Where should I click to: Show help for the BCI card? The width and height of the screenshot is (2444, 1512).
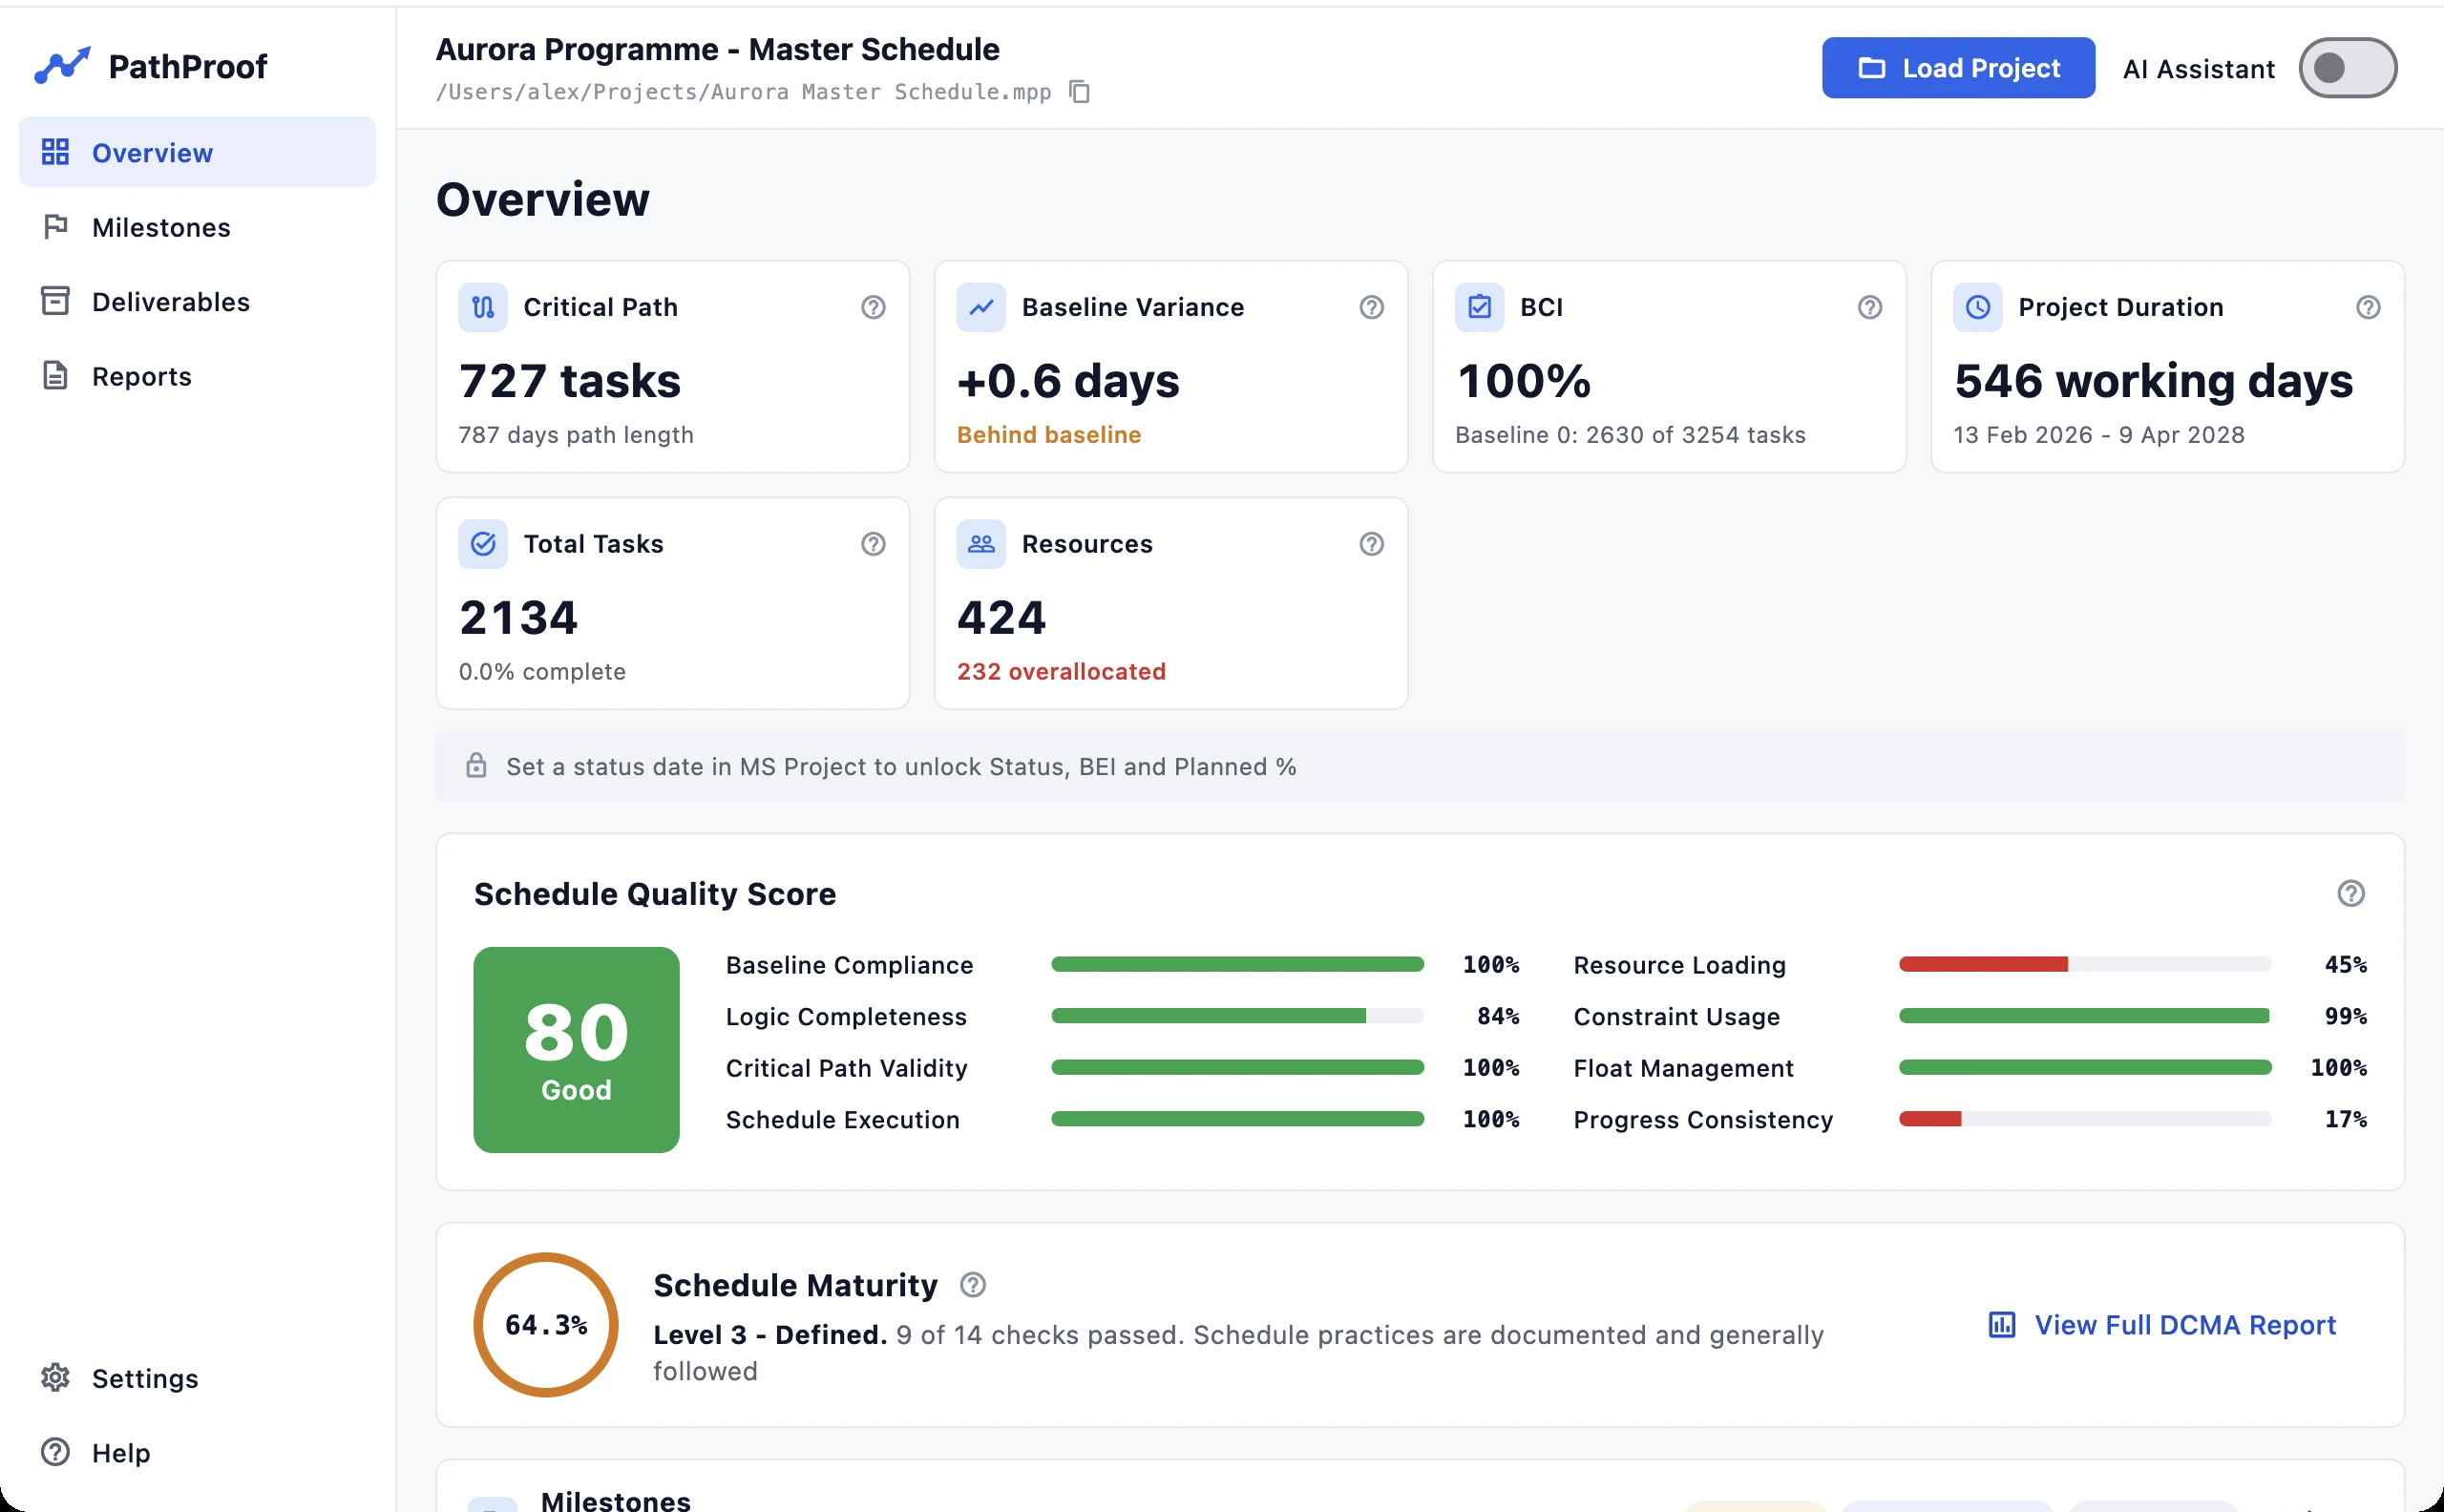(x=1869, y=307)
